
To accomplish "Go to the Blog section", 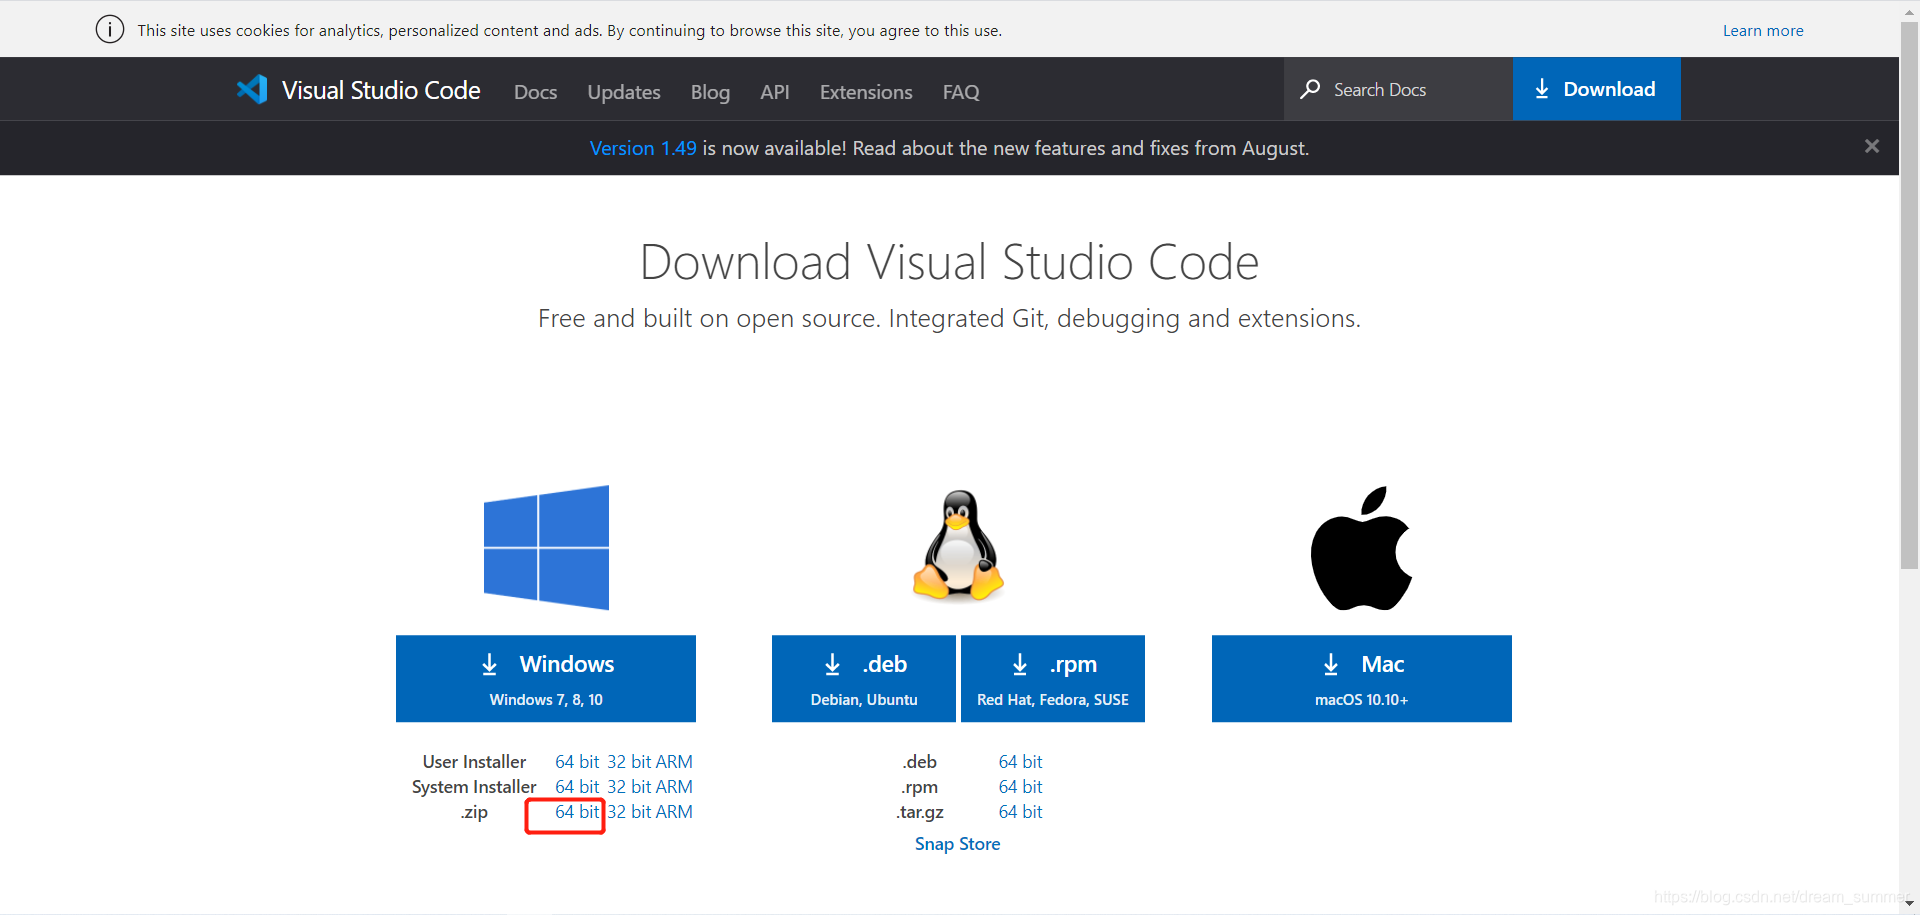I will (710, 92).
